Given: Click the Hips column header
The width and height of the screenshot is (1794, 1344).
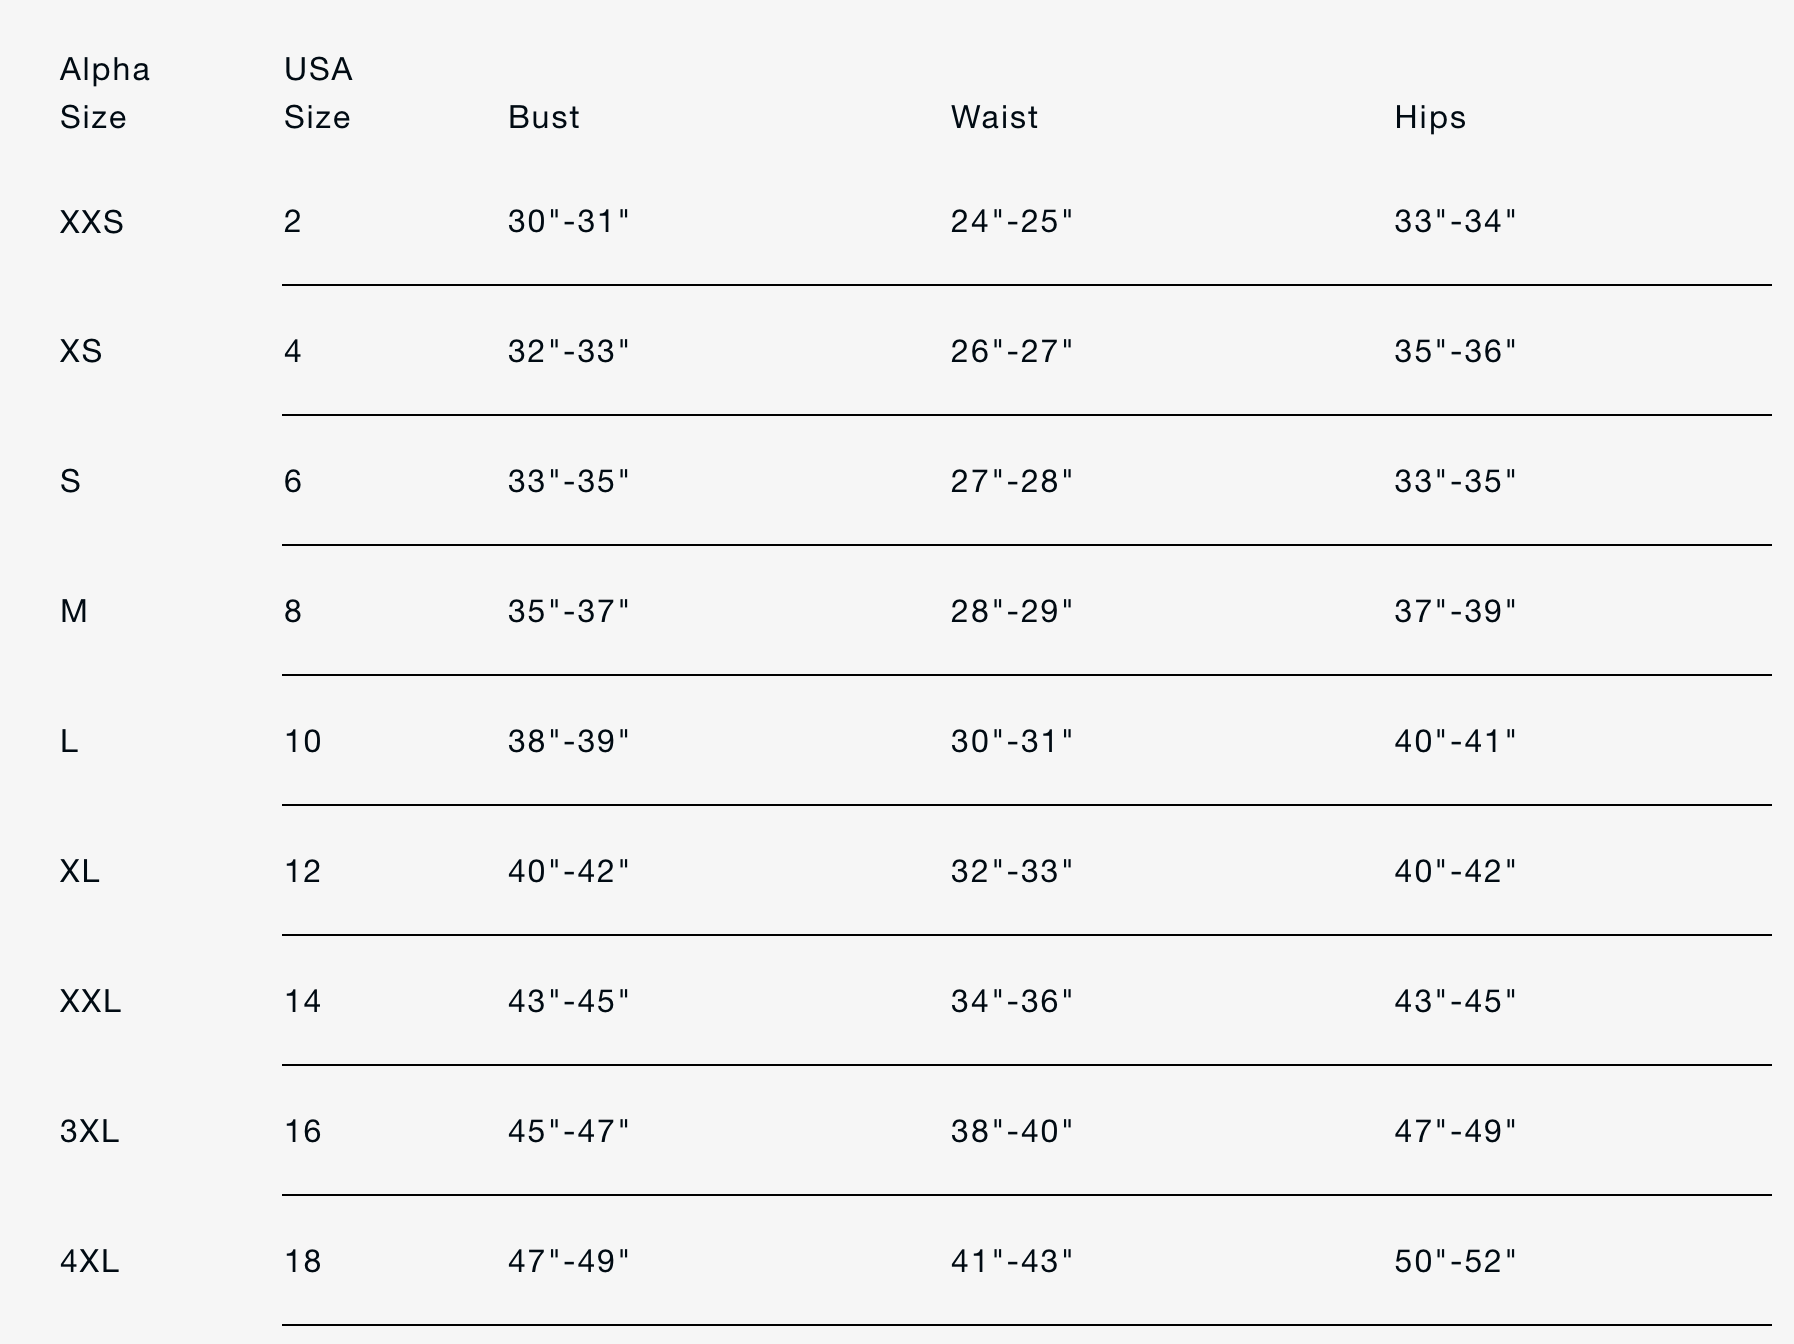Looking at the screenshot, I should 1430,117.
